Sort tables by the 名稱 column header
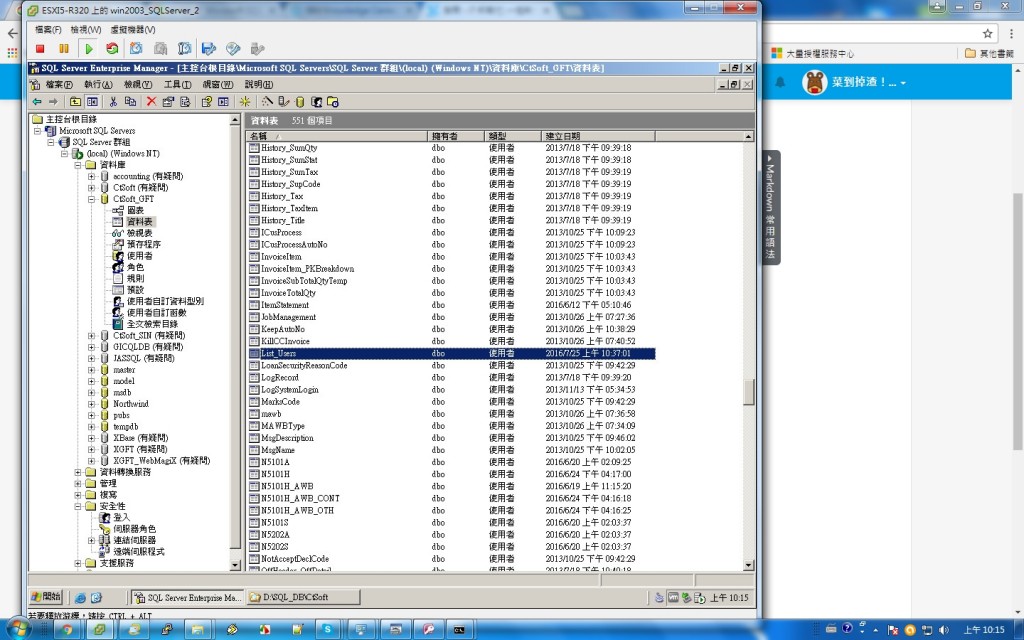 point(337,136)
